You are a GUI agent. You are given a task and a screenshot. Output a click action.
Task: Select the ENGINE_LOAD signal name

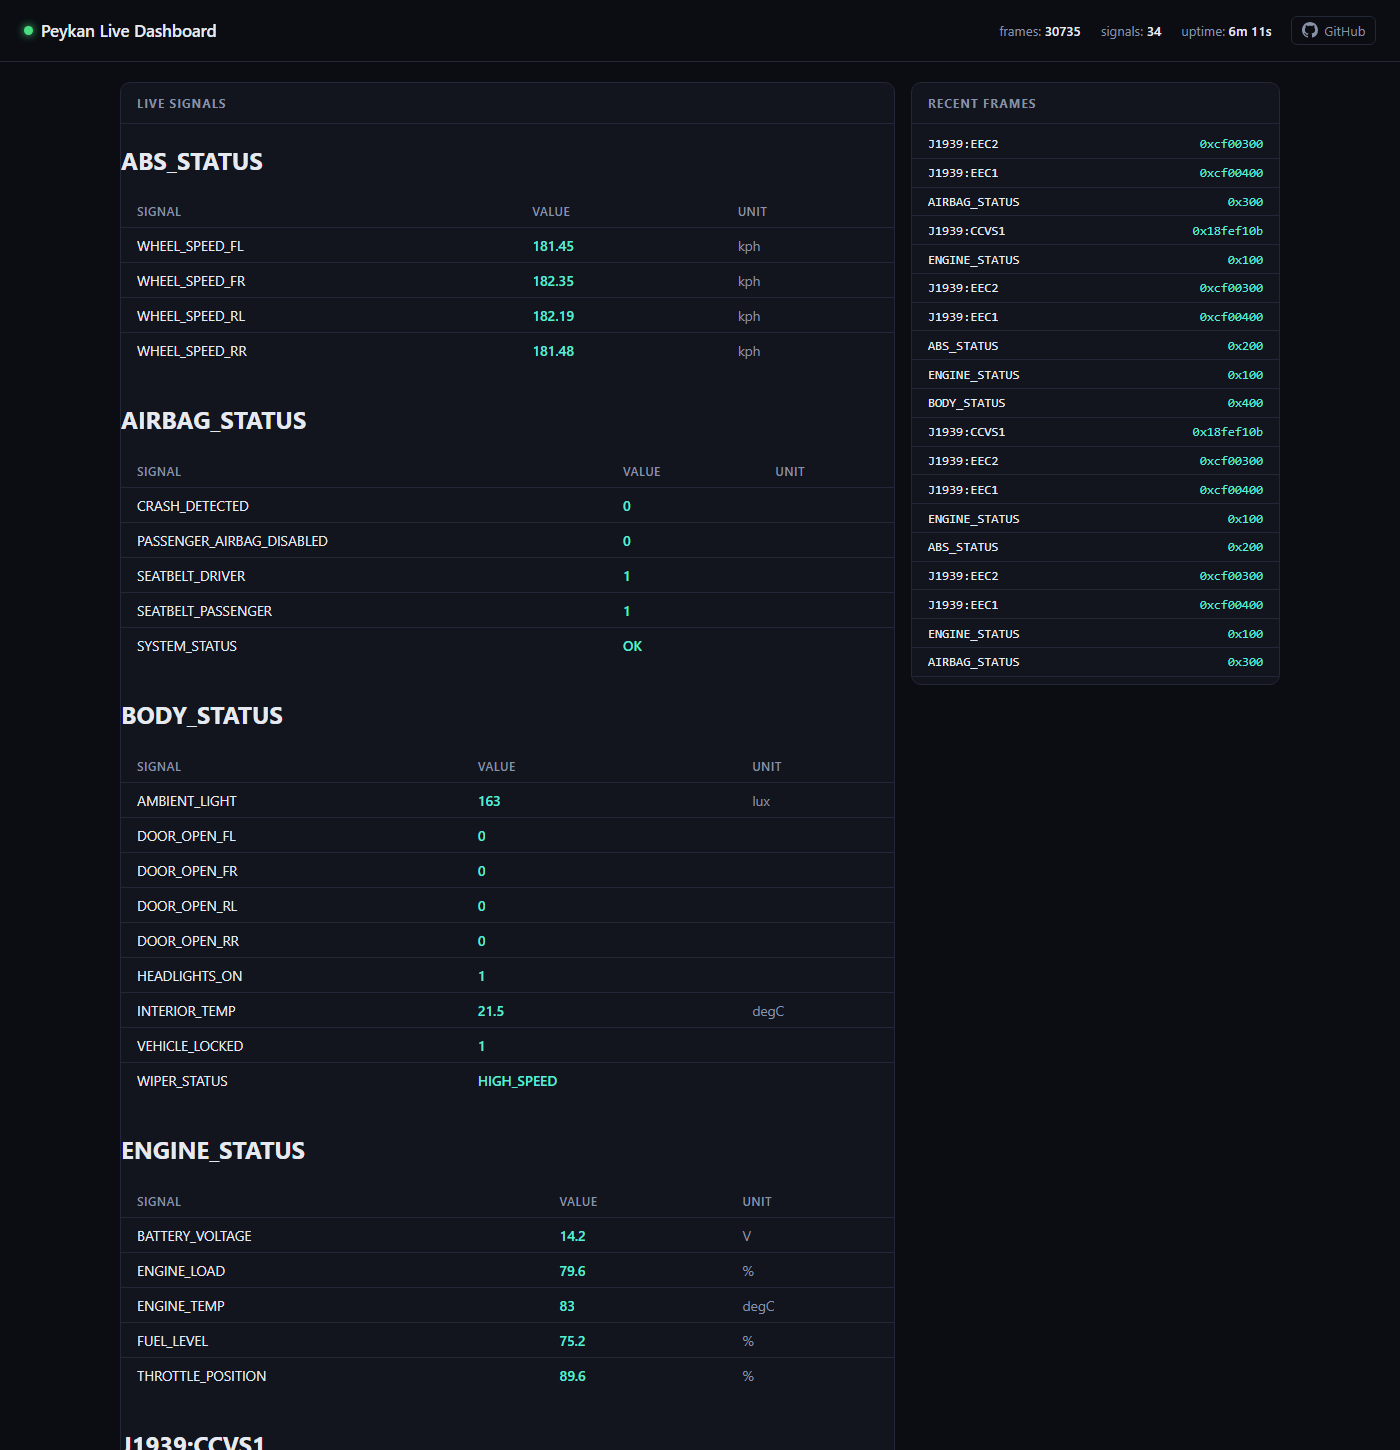click(x=181, y=1271)
